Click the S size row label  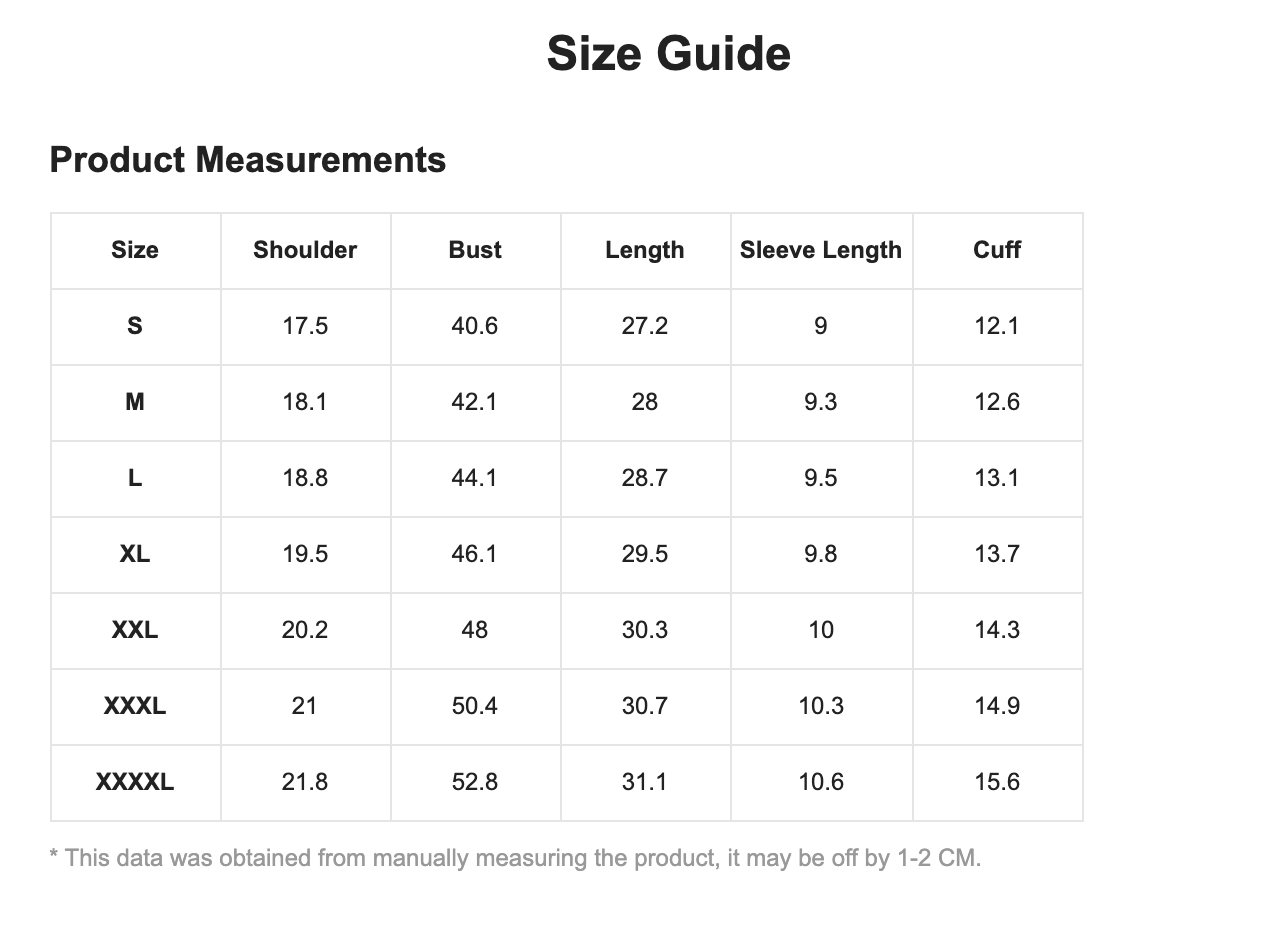tap(135, 326)
